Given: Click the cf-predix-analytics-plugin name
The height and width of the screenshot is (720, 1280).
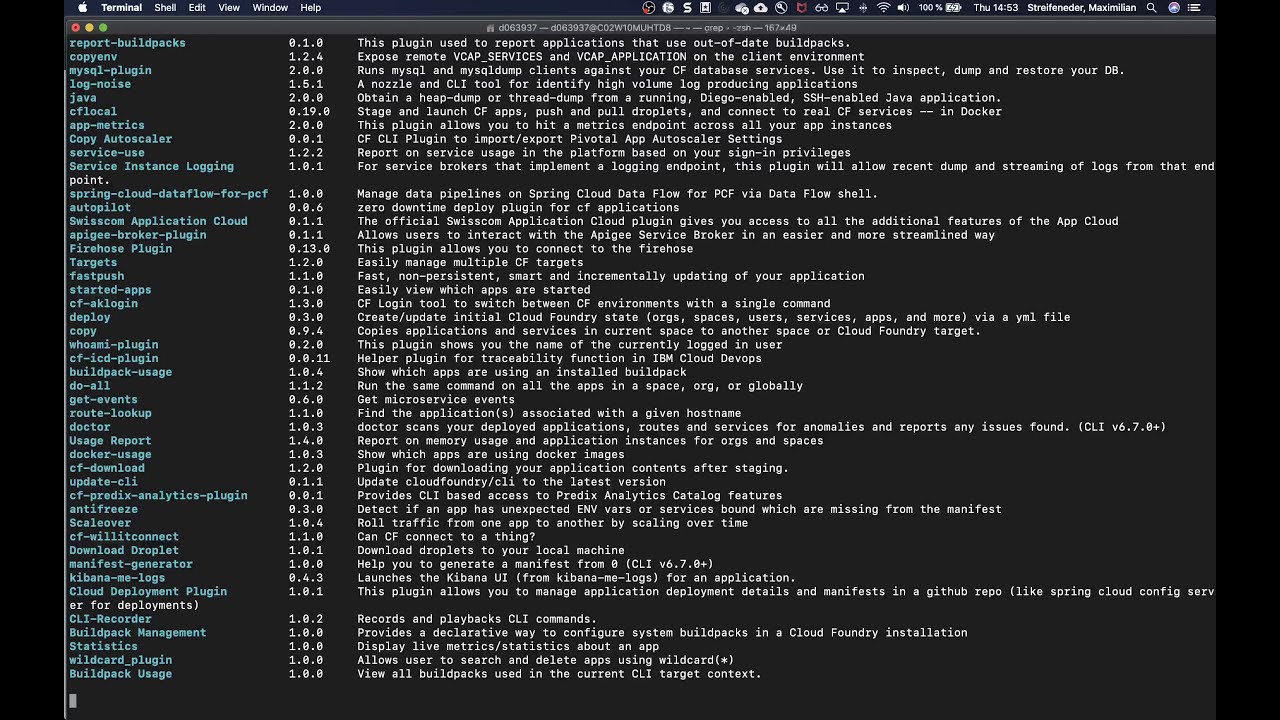Looking at the screenshot, I should [x=158, y=495].
